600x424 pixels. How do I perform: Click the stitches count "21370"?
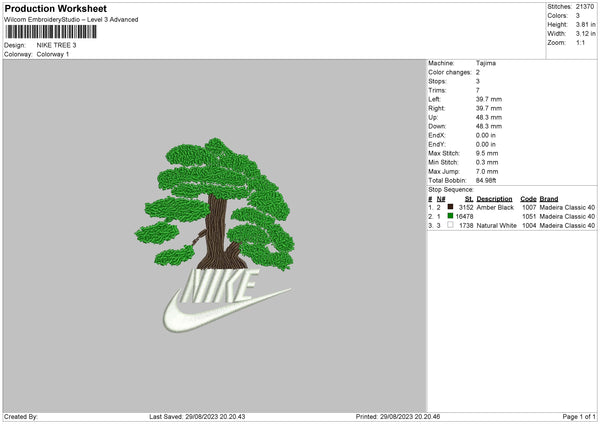click(585, 7)
